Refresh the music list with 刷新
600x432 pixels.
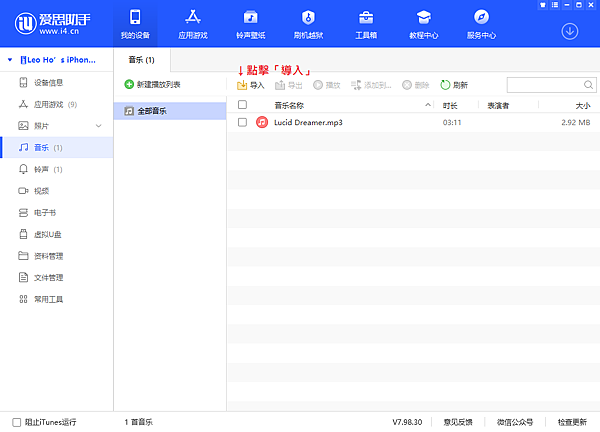tap(454, 85)
